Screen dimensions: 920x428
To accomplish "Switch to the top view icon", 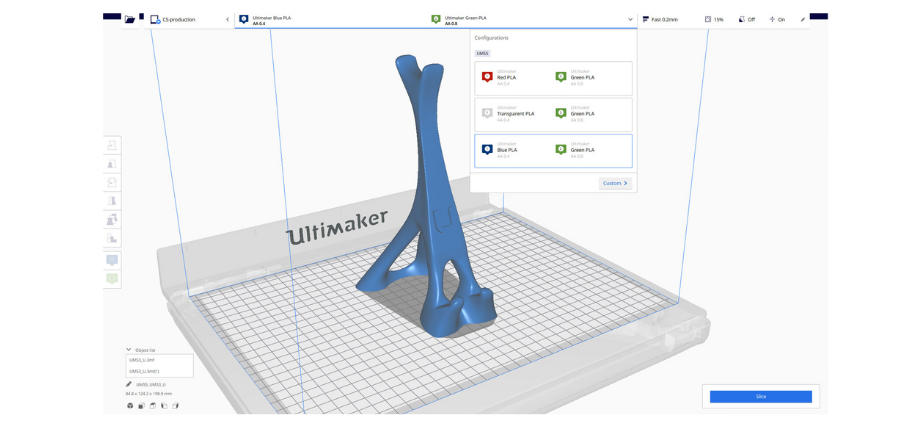I will coord(153,406).
